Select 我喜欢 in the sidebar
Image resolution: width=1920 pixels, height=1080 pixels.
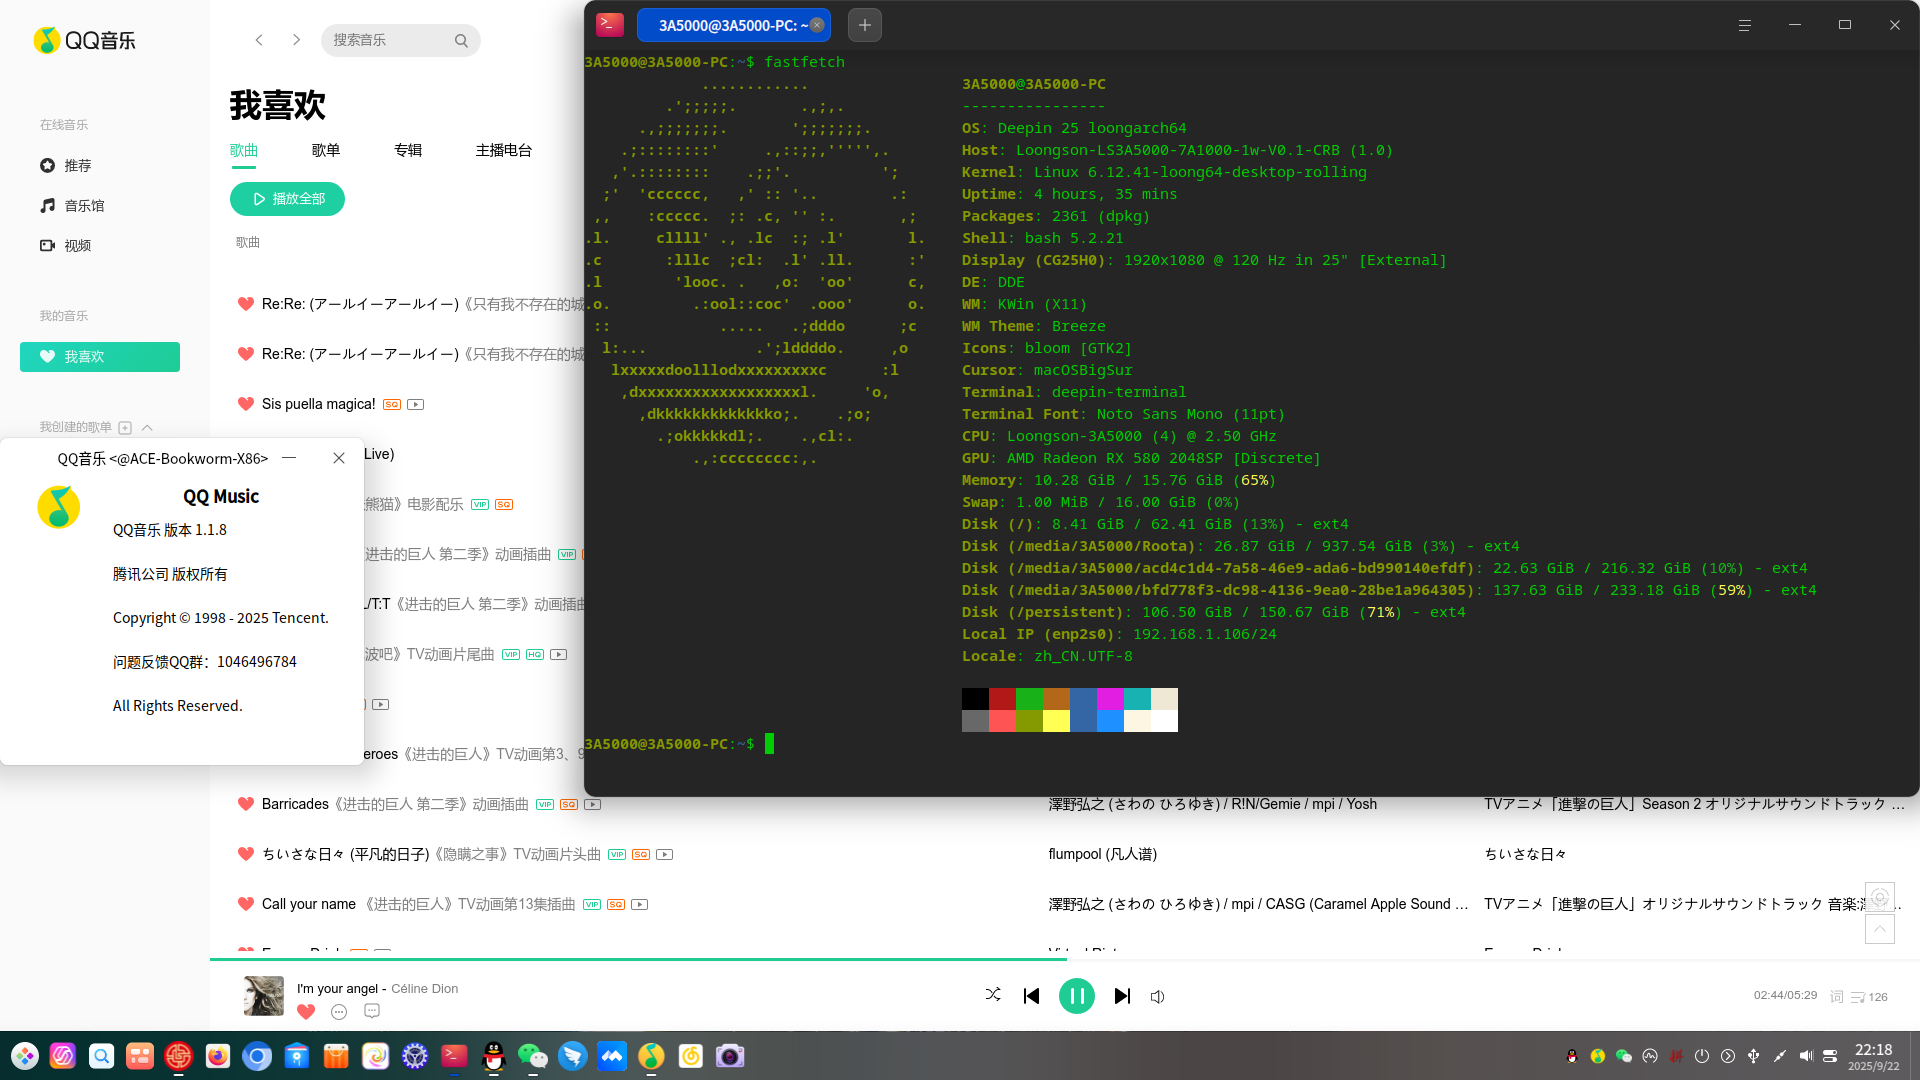[100, 357]
